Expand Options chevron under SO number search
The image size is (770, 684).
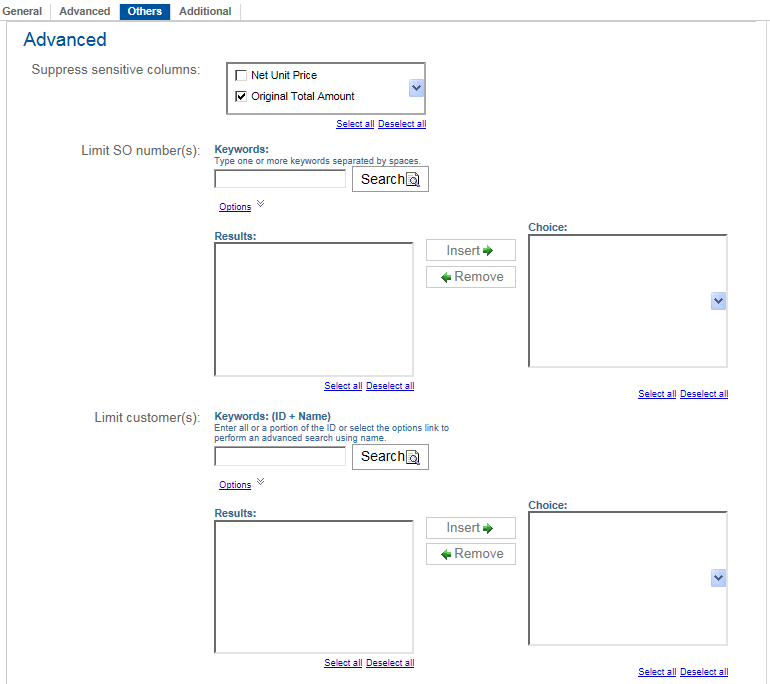click(x=260, y=204)
